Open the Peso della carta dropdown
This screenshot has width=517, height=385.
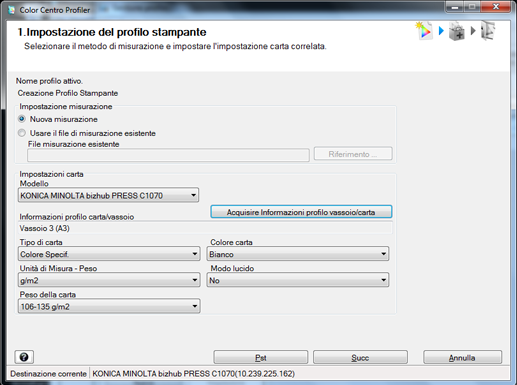[109, 306]
